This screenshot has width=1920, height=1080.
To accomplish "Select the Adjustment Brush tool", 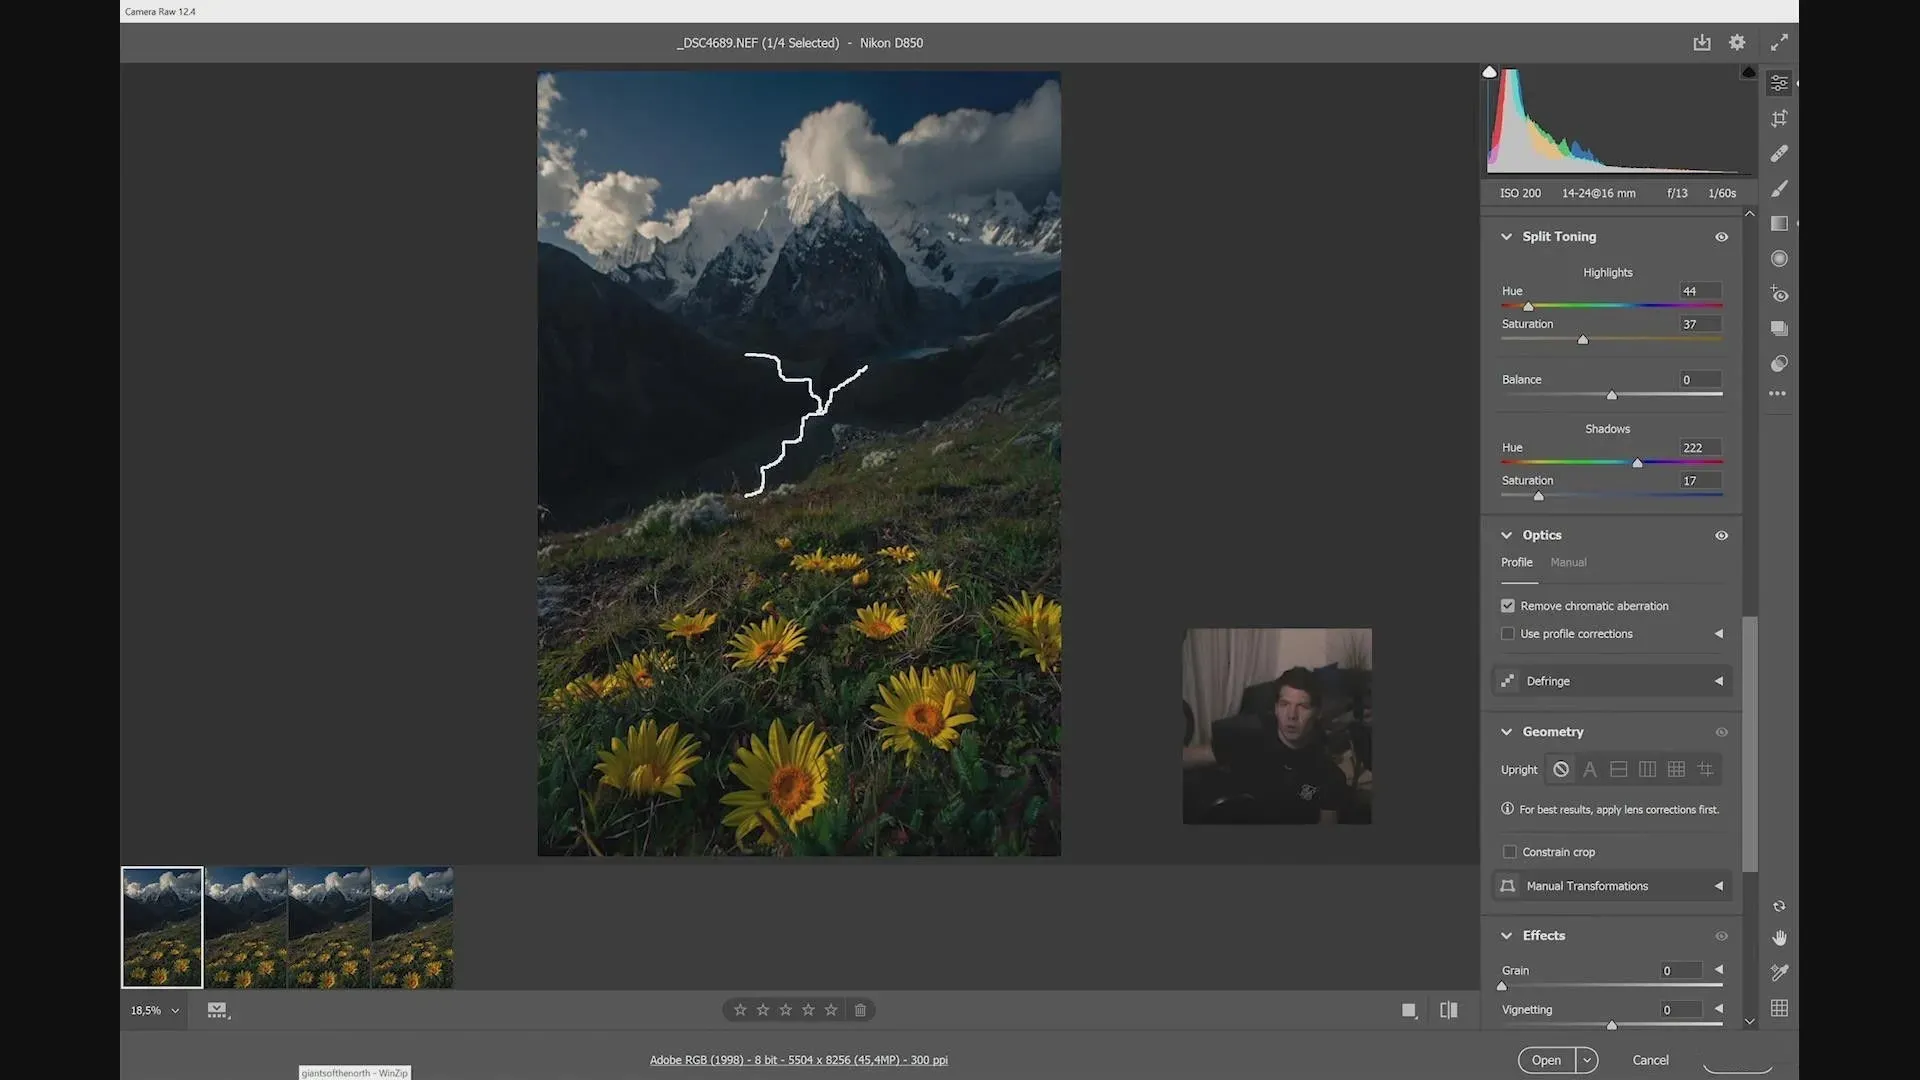I will click(1779, 189).
